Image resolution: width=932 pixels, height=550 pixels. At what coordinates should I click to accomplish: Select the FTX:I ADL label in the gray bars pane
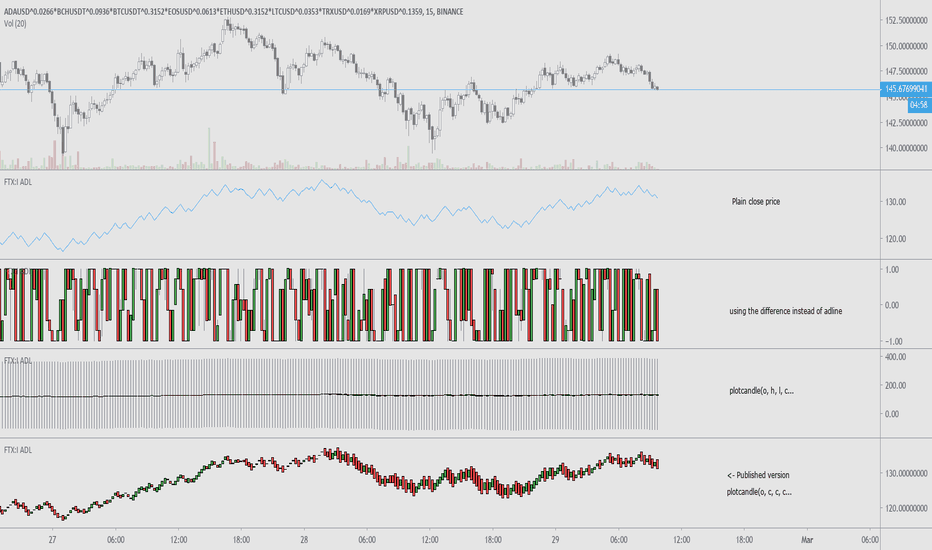pyautogui.click(x=18, y=361)
